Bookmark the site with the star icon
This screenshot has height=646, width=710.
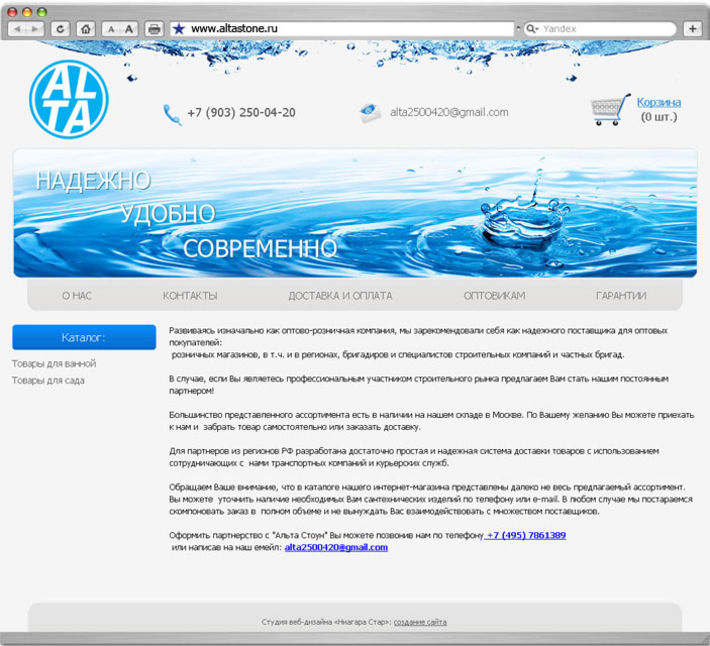click(179, 29)
